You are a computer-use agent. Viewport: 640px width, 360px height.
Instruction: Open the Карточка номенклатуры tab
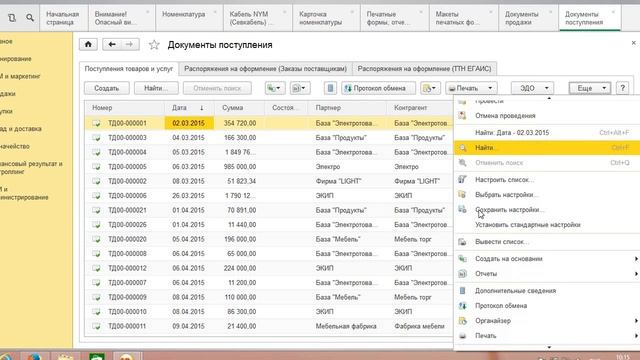point(326,18)
